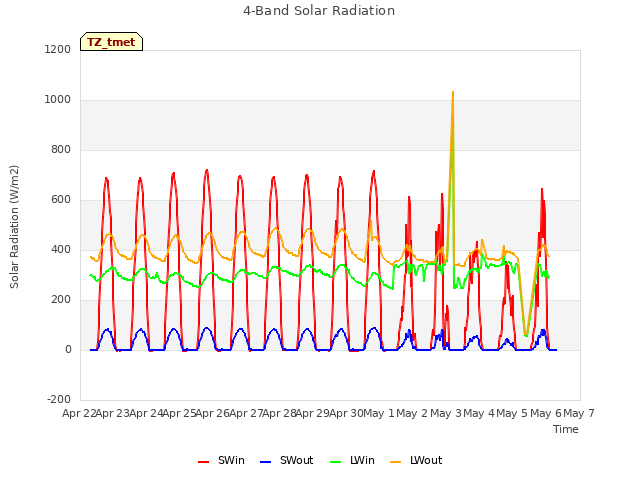Screen dimensions: 640x480
Task: Click the red SWin legend color marker
Action: click(203, 462)
